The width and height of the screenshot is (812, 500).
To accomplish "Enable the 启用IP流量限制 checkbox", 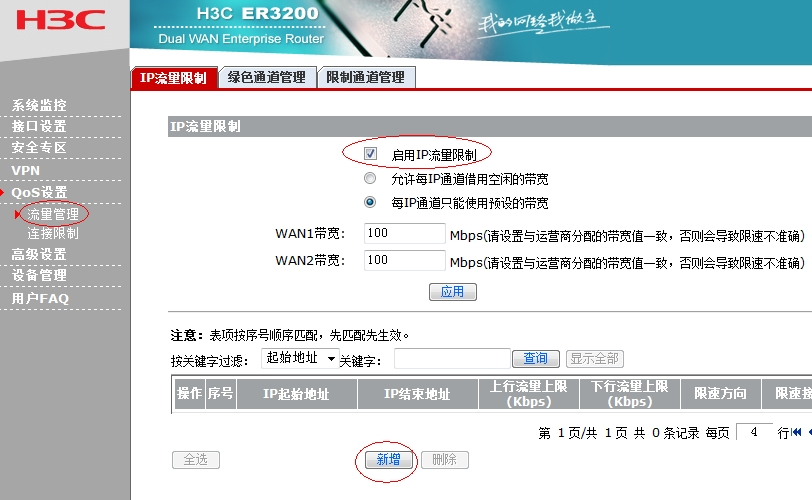I will coord(371,154).
